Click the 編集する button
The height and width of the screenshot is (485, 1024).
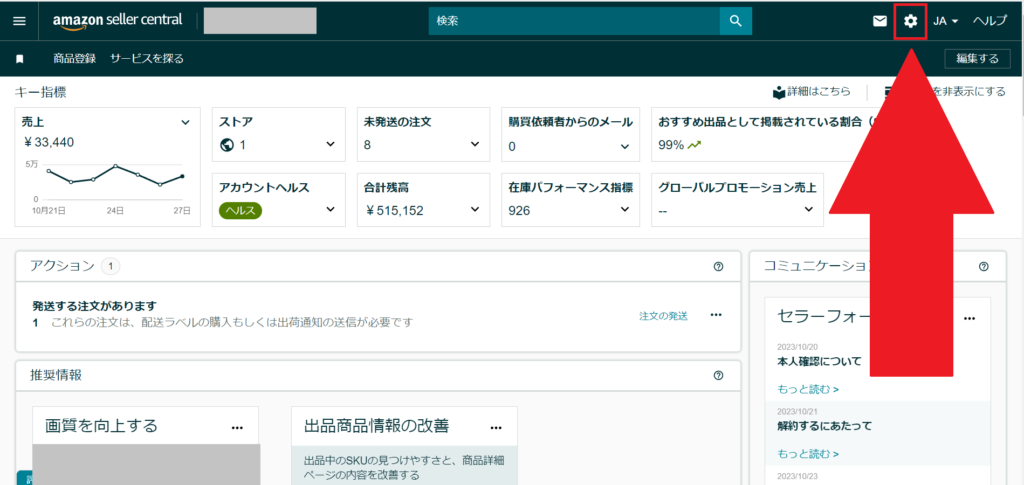(x=976, y=59)
